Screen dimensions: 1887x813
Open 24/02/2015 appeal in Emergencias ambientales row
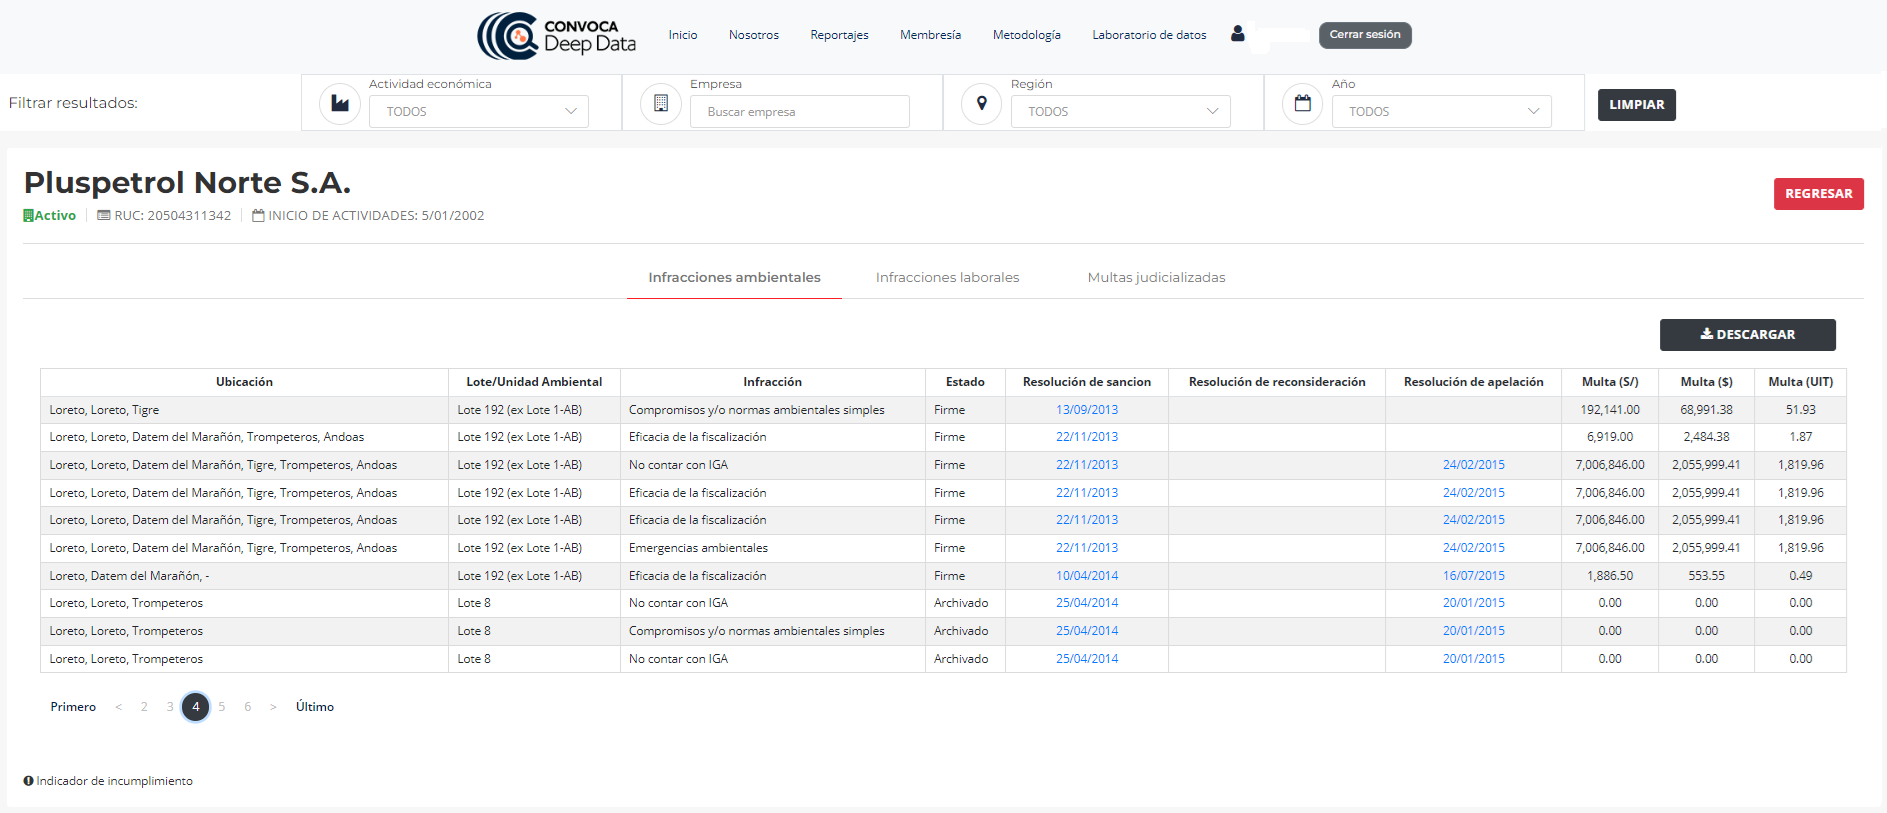[1473, 548]
